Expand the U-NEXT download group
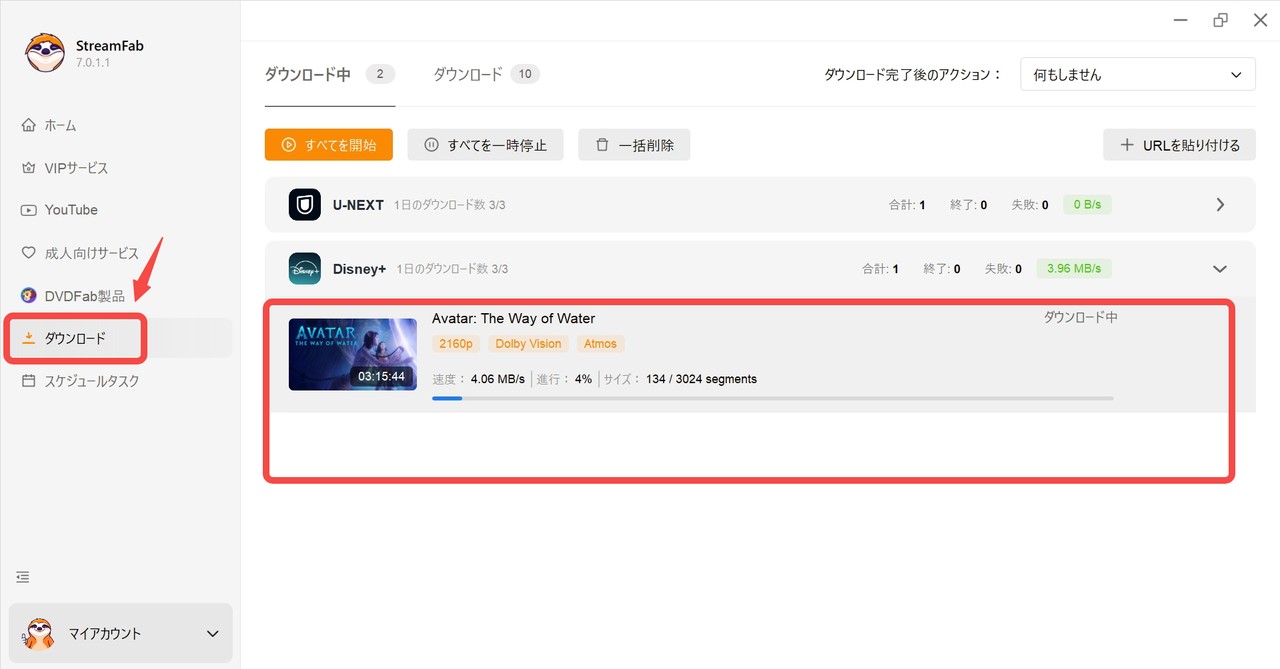1280x669 pixels. click(x=1219, y=205)
